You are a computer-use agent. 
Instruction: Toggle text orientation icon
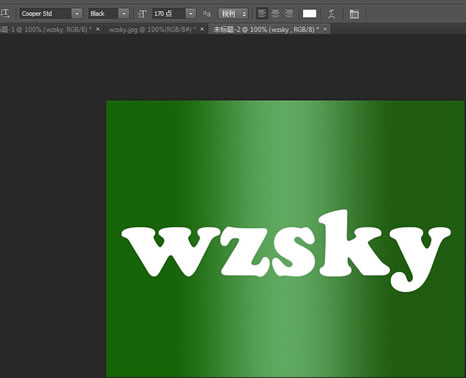point(5,14)
